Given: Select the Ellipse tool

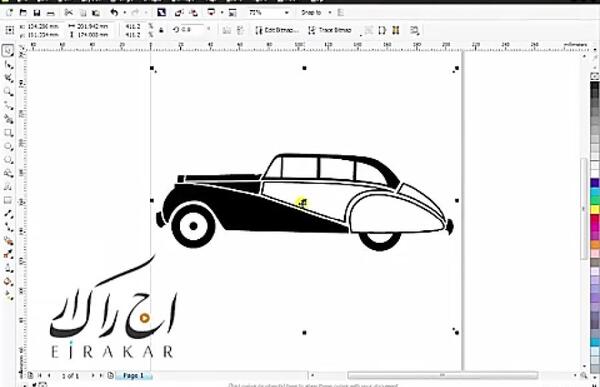Looking at the screenshot, I should click(x=8, y=147).
